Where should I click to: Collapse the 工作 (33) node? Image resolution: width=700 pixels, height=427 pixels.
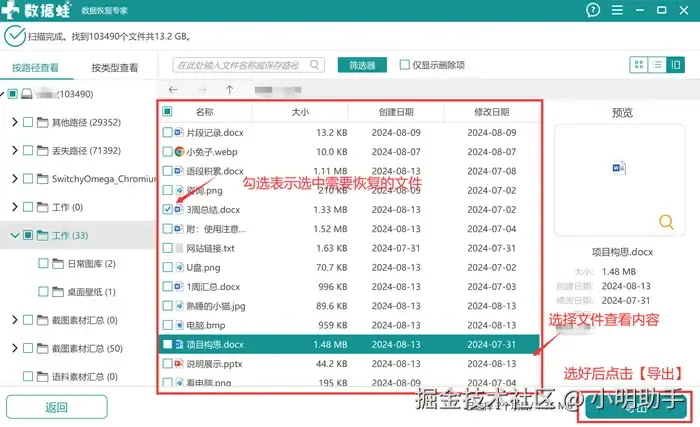(x=14, y=235)
